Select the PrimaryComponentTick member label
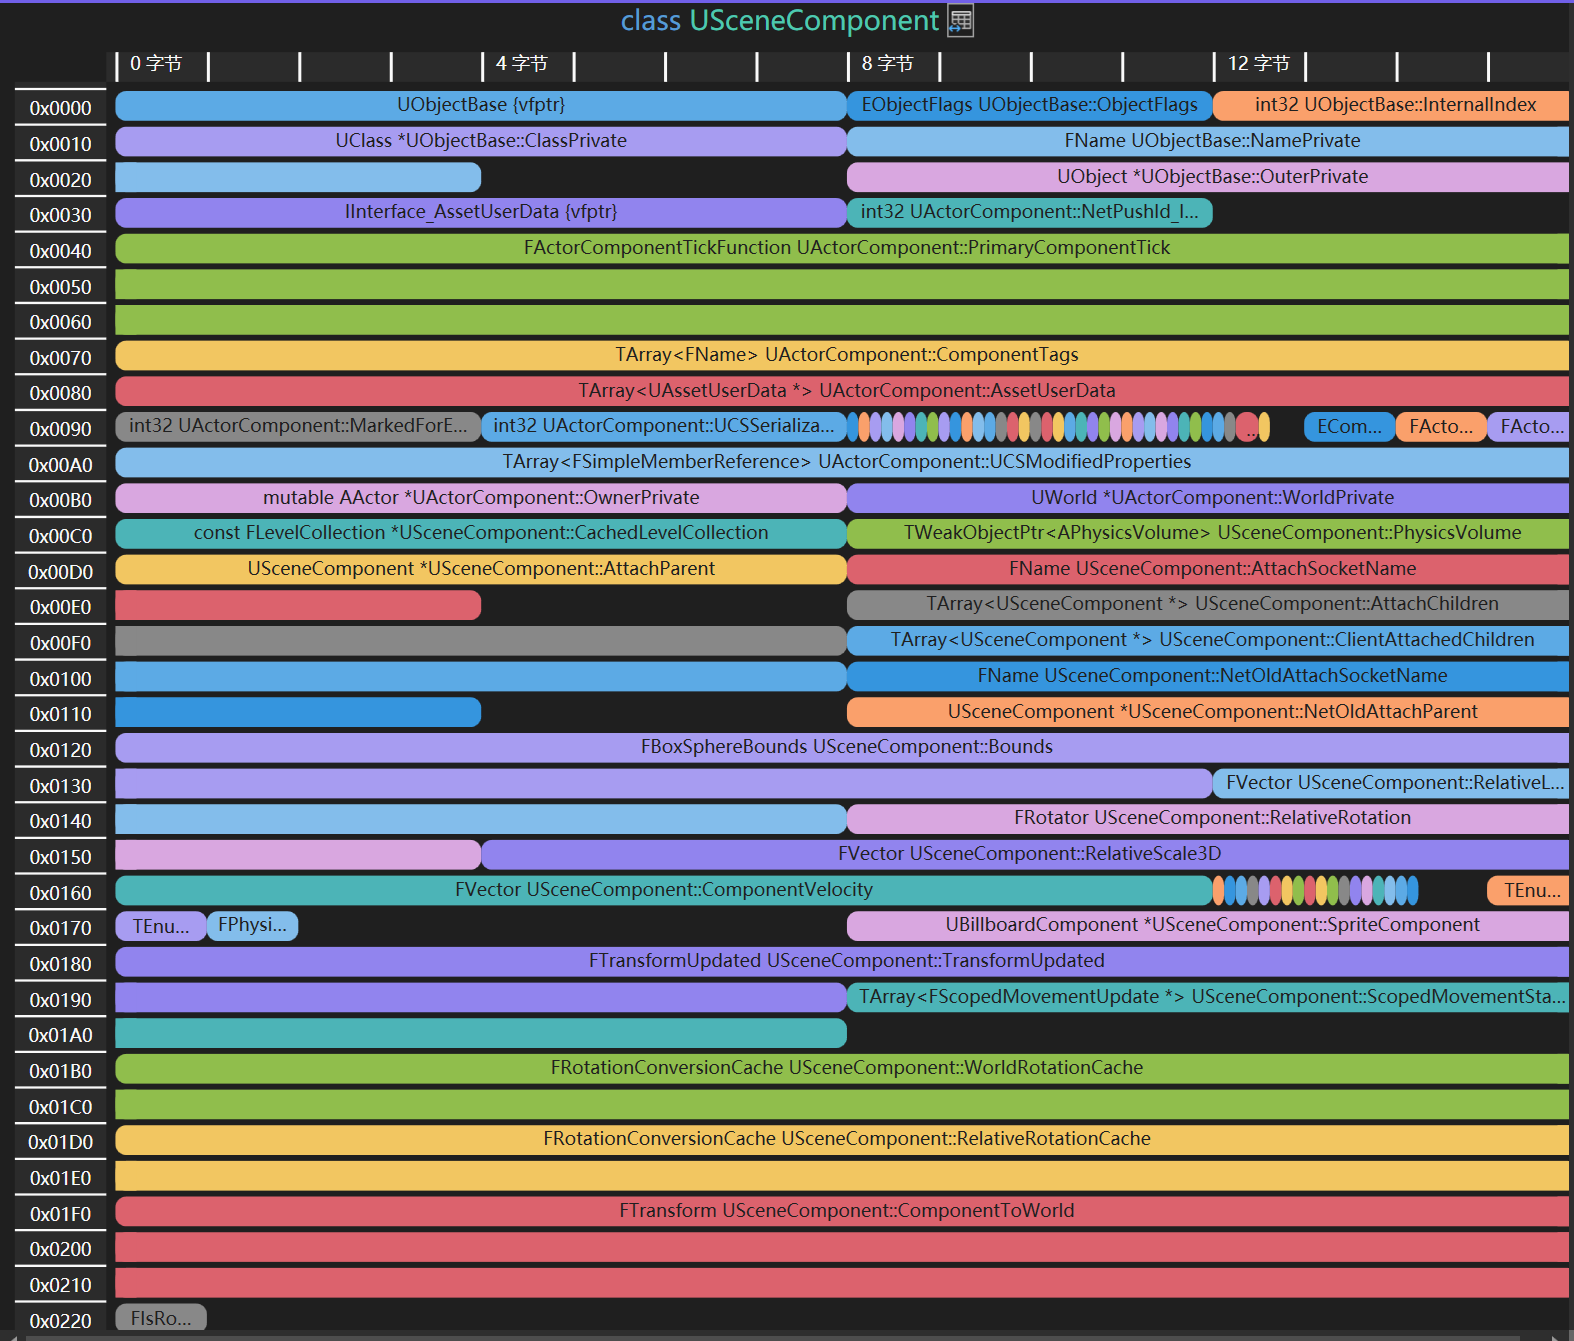 coord(846,248)
